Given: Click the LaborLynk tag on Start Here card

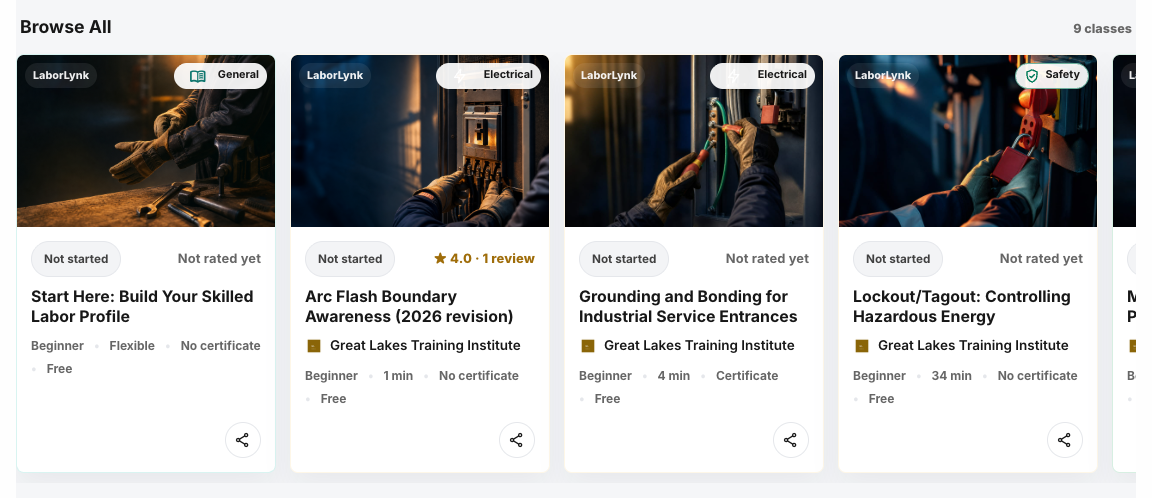Looking at the screenshot, I should (61, 76).
